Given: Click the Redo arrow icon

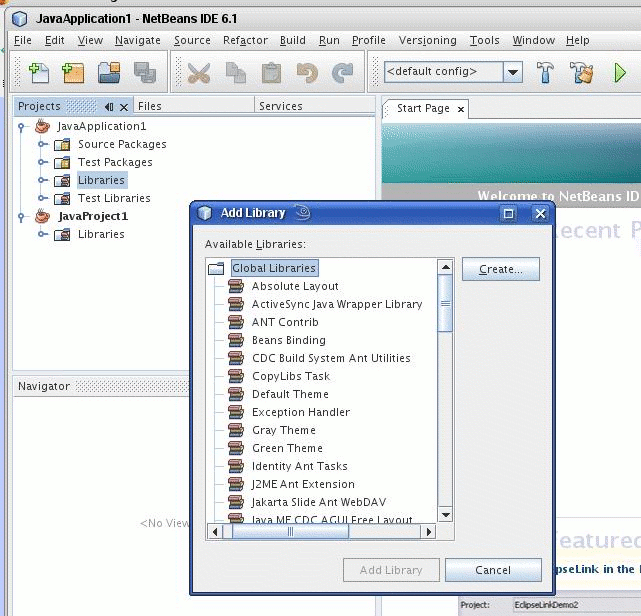Looking at the screenshot, I should (x=343, y=73).
